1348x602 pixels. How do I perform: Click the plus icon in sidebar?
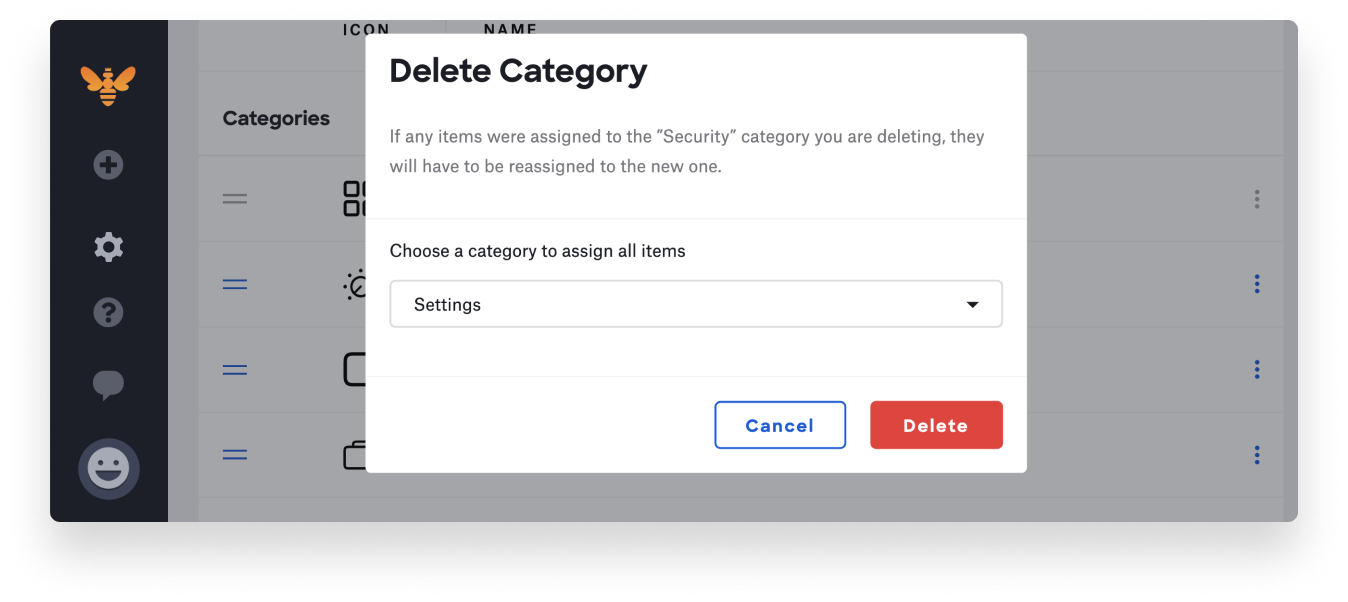point(108,165)
